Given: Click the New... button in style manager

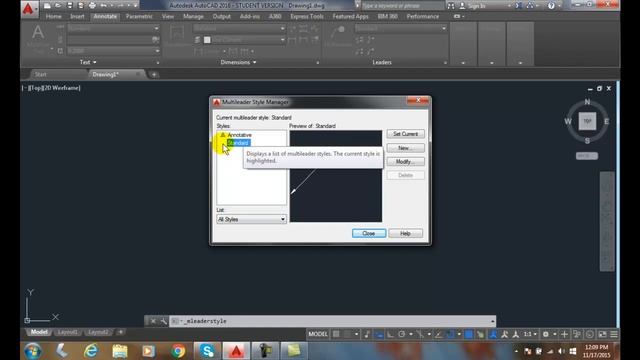Looking at the screenshot, I should coord(405,148).
